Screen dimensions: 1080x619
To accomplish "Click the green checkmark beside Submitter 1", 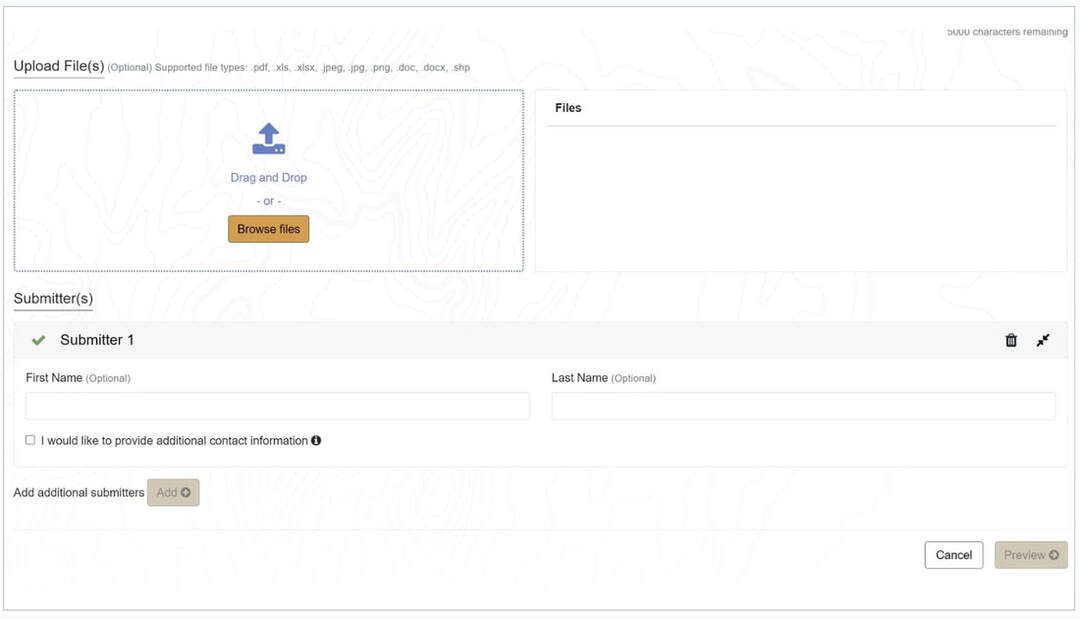I will pos(38,340).
